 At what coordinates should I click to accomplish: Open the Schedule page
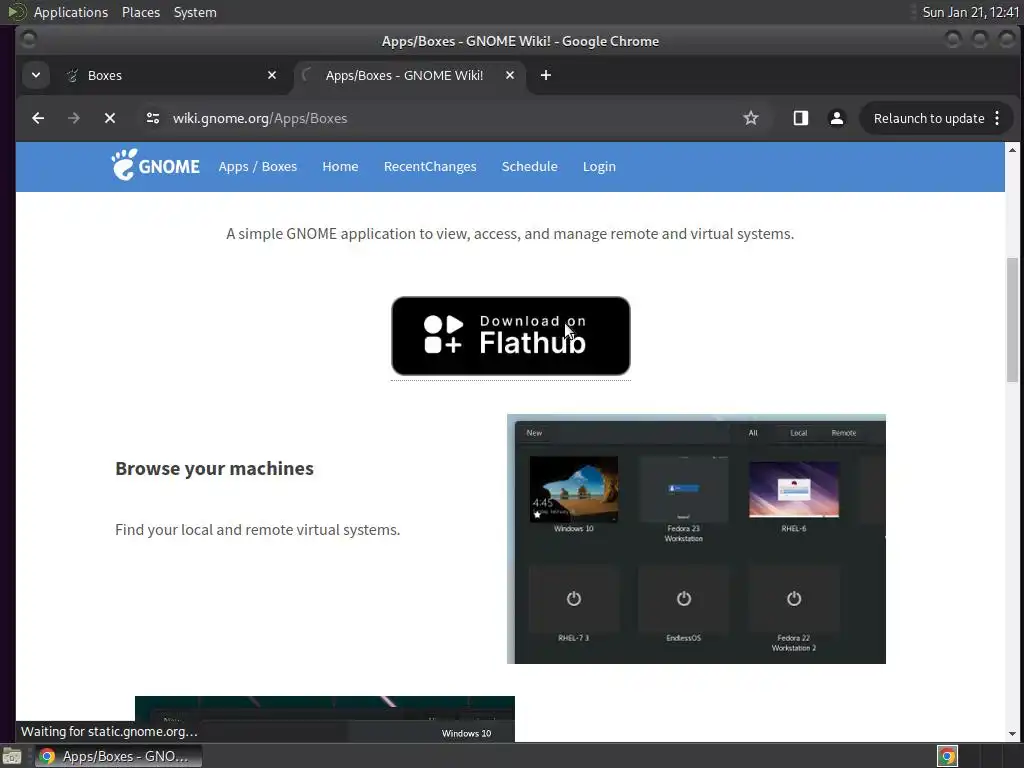(530, 167)
